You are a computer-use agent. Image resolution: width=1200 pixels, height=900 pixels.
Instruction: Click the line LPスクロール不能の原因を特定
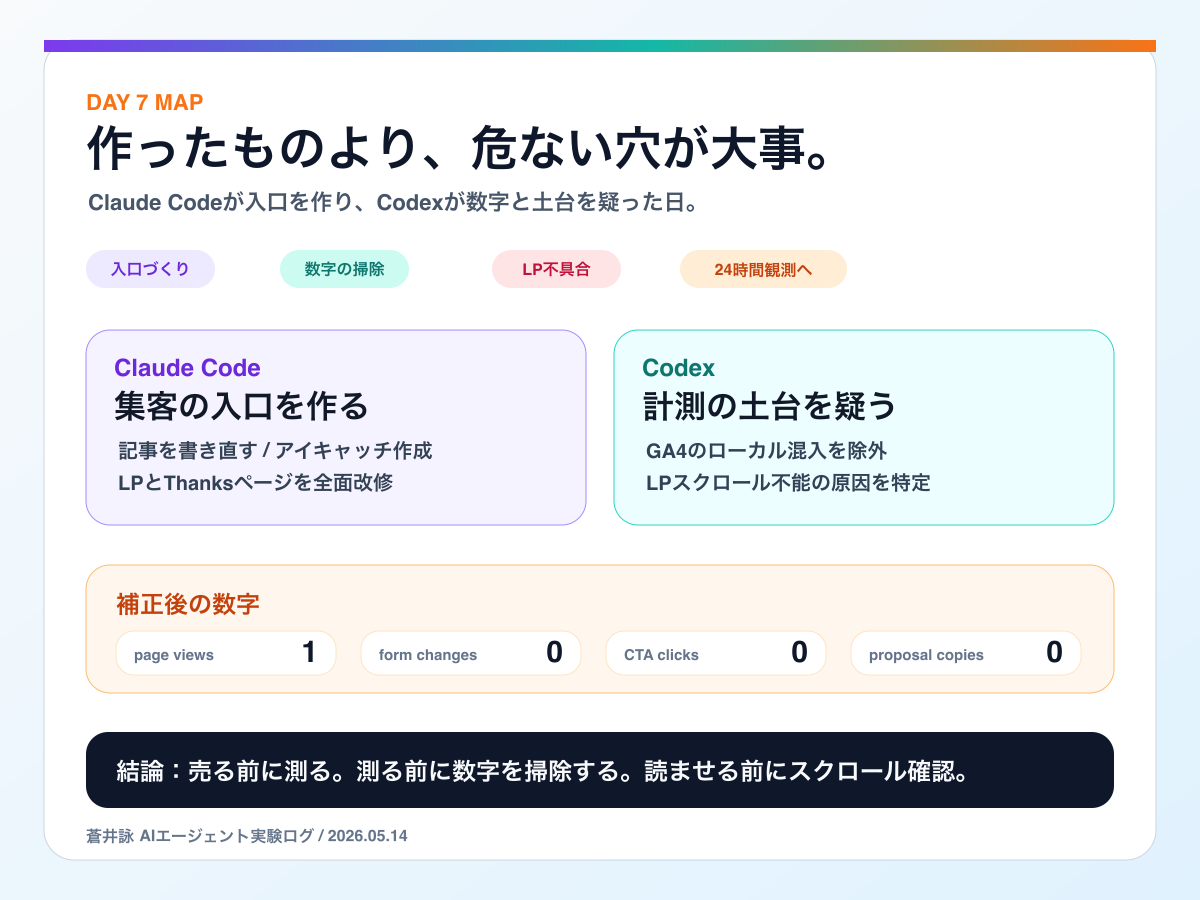[x=788, y=483]
